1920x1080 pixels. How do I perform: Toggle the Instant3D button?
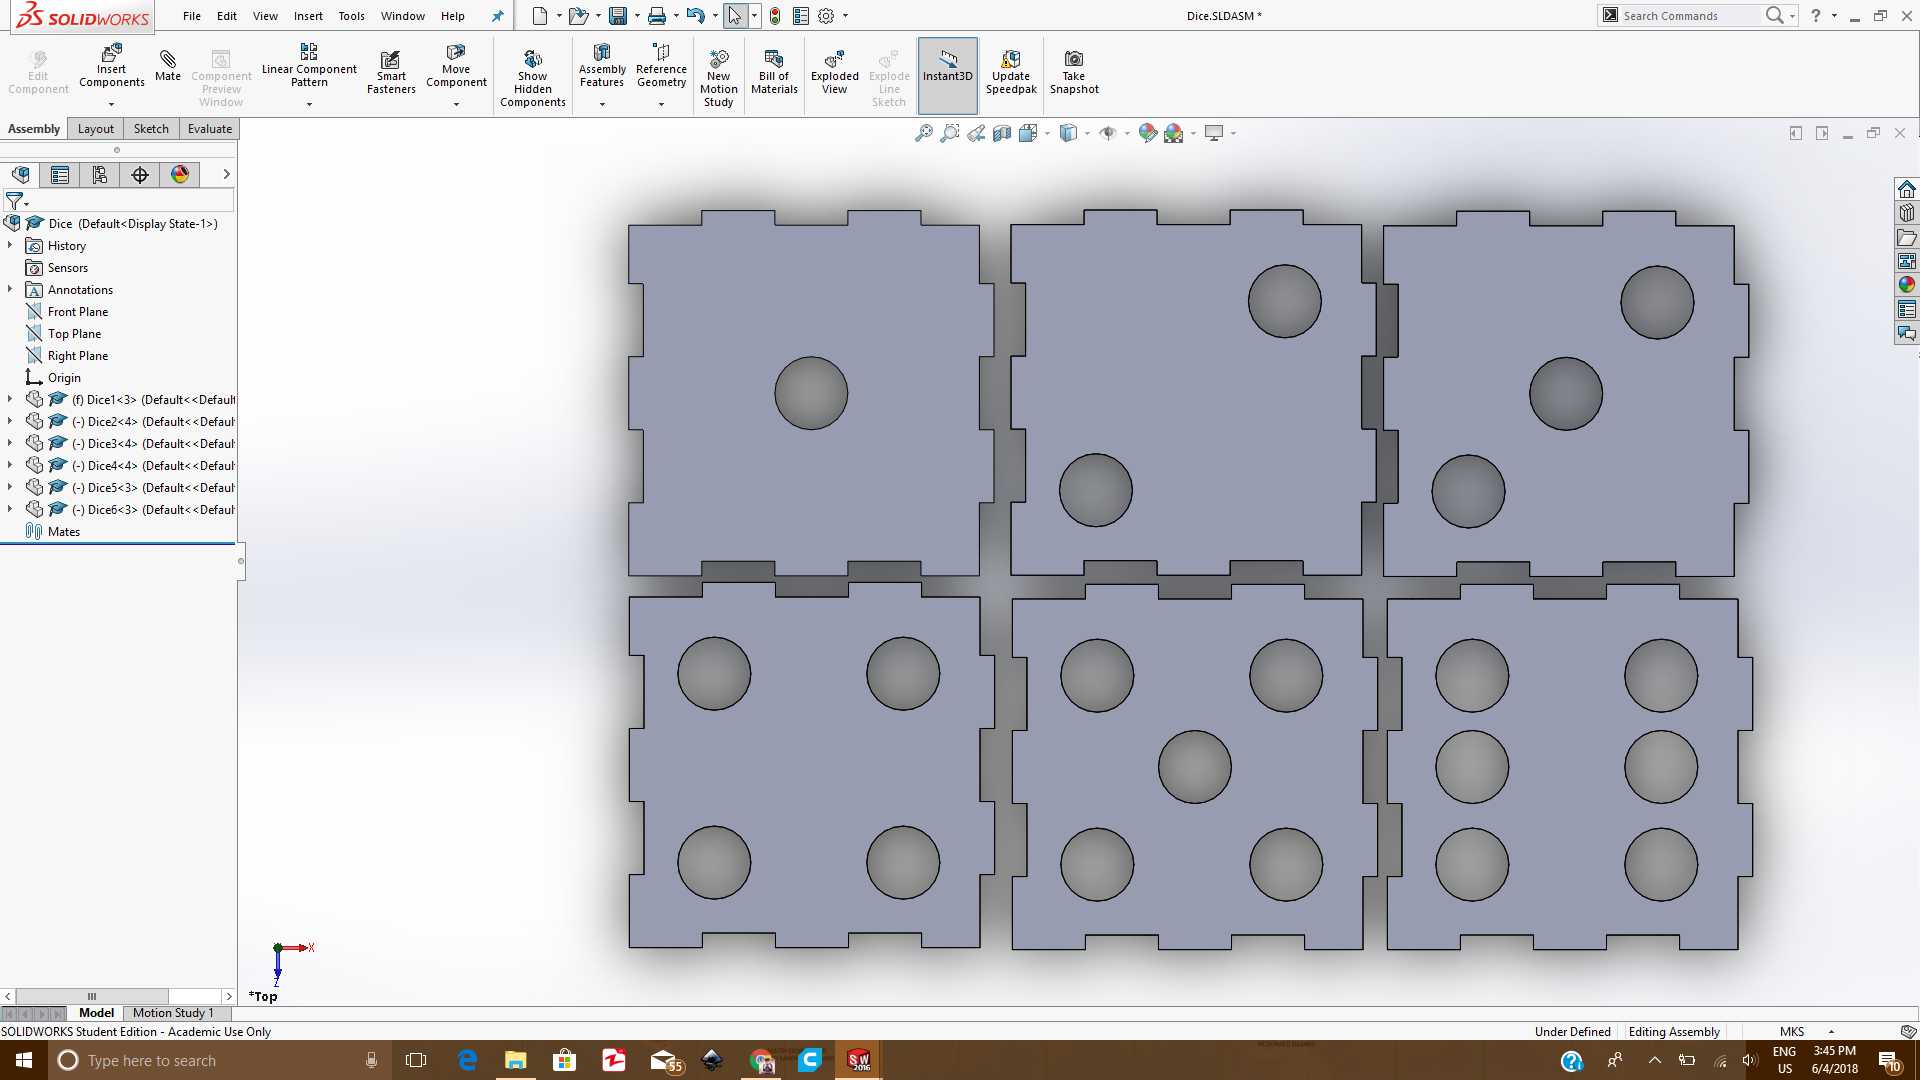947,70
